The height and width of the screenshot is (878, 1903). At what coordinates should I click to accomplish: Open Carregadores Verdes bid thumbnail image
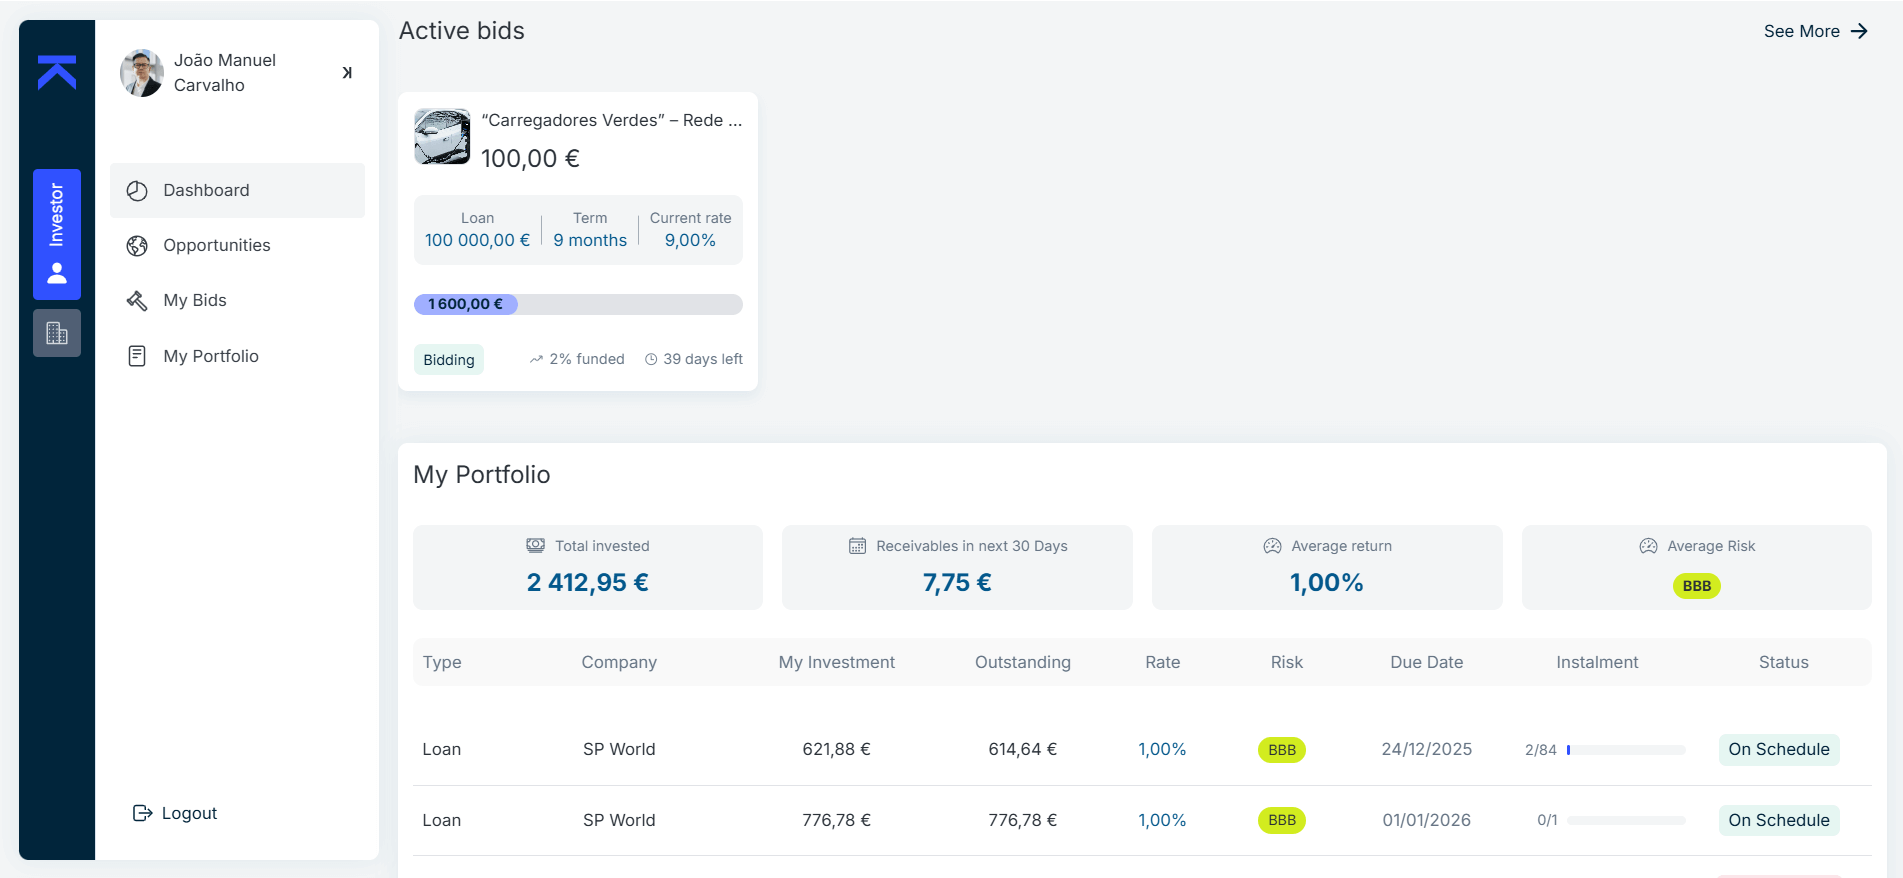pos(442,137)
